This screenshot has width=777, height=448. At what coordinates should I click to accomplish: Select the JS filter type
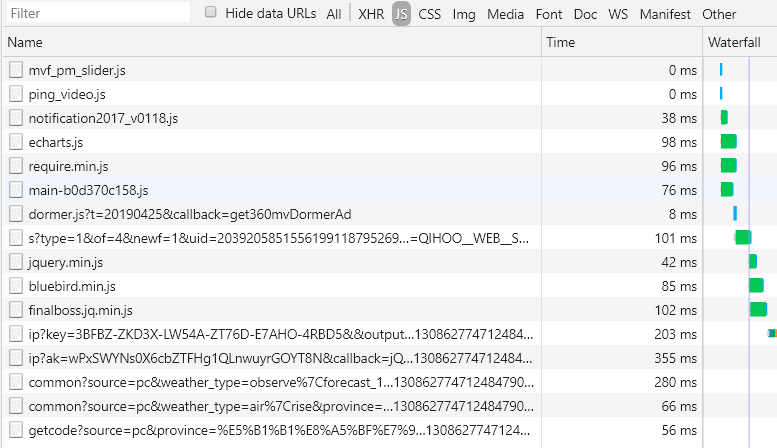pyautogui.click(x=401, y=14)
